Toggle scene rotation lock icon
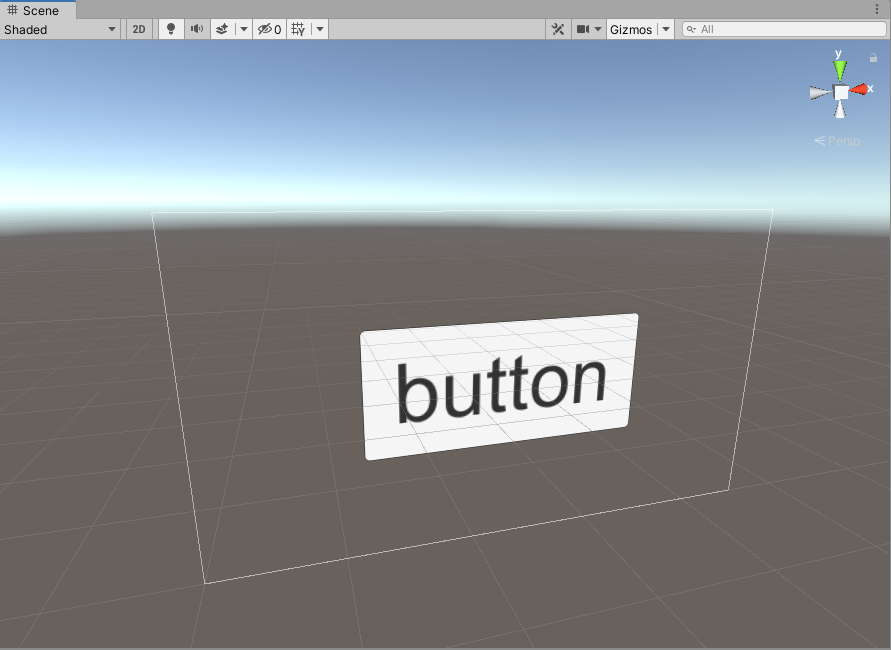891x650 pixels. click(x=873, y=58)
